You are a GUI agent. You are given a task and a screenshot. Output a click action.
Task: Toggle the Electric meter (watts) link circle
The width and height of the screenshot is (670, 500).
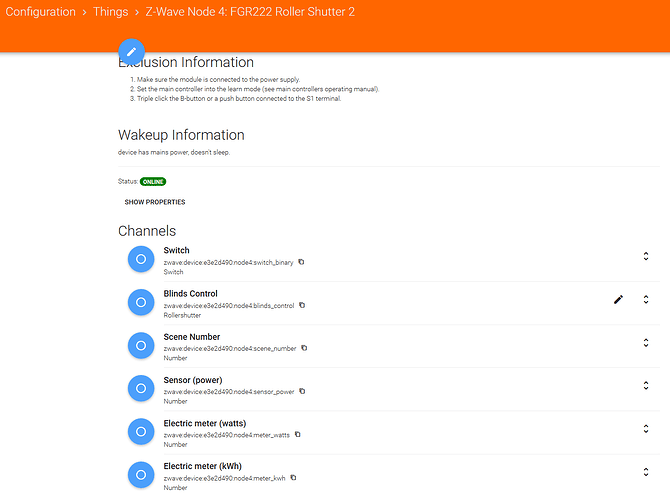pyautogui.click(x=141, y=432)
